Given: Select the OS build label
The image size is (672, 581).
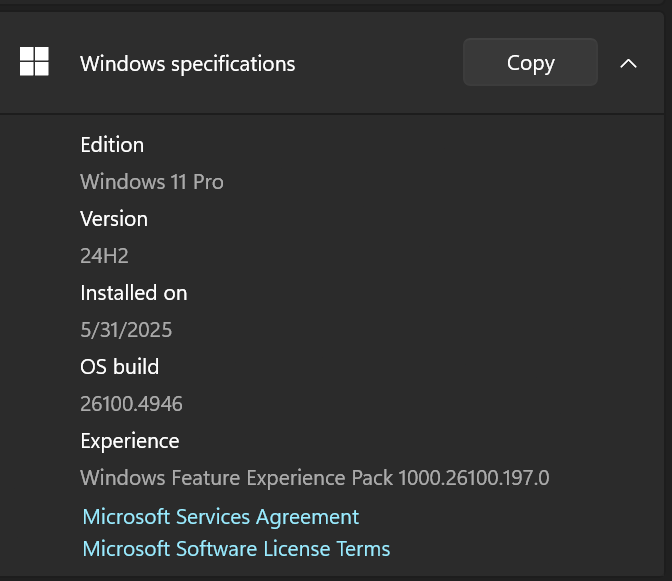Looking at the screenshot, I should click(119, 367).
